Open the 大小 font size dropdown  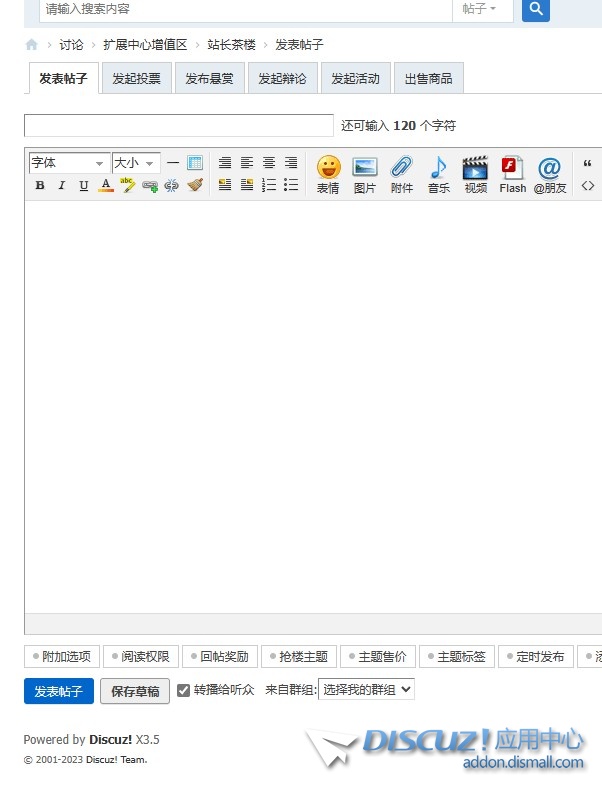[x=135, y=163]
